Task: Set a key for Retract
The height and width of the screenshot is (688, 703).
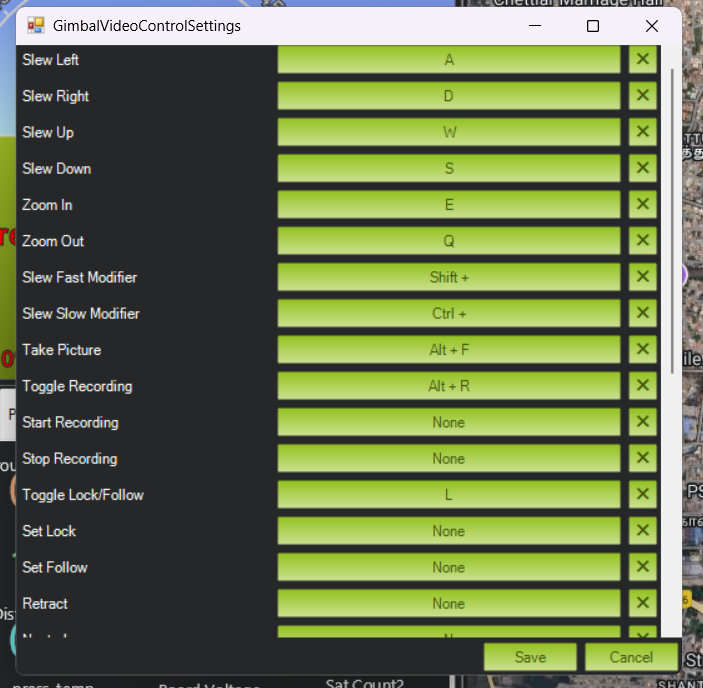Action: [x=449, y=604]
